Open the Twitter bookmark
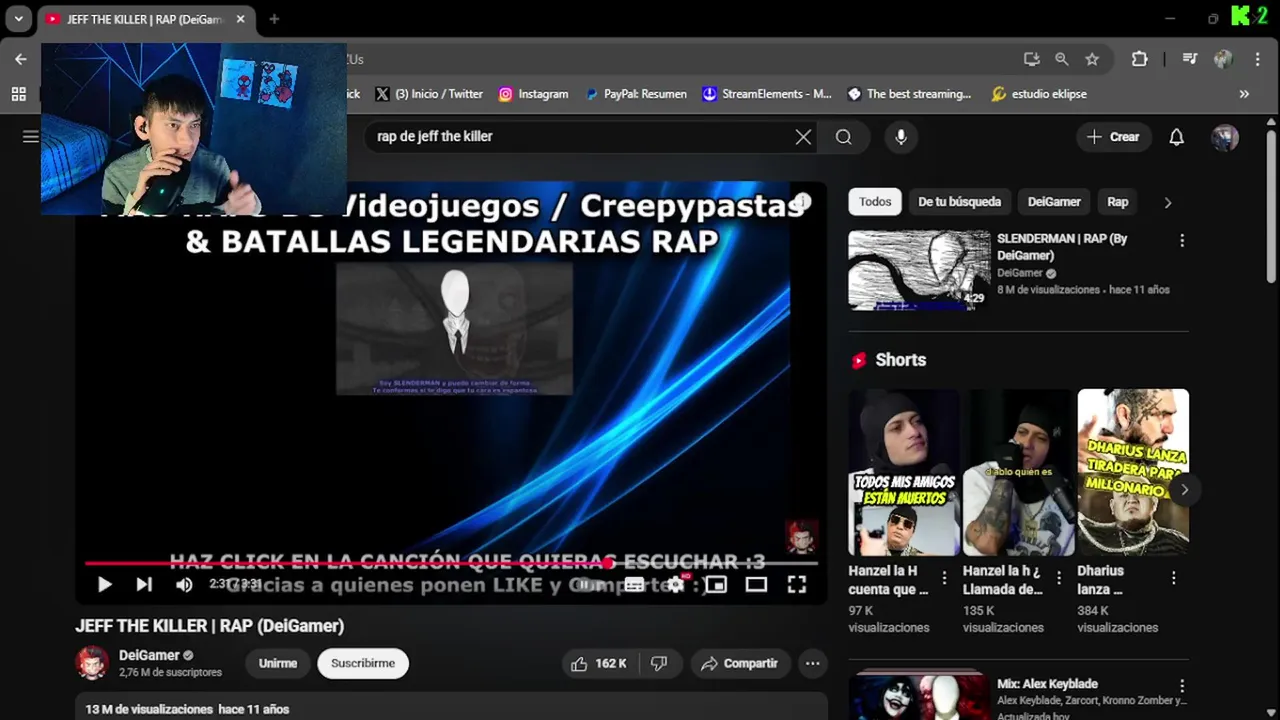 [x=429, y=94]
